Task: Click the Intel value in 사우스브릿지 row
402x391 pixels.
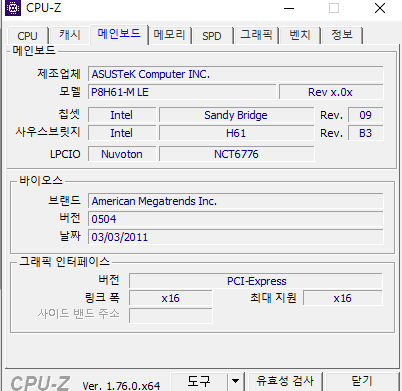Action: 122,133
